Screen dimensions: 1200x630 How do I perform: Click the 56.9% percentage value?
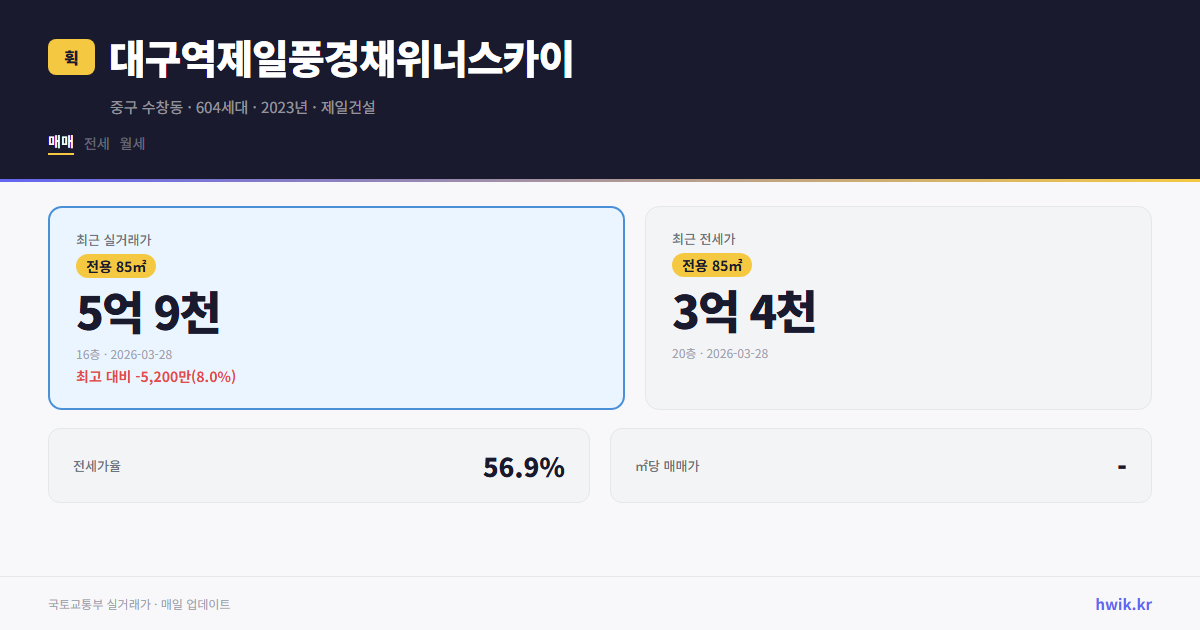click(523, 465)
